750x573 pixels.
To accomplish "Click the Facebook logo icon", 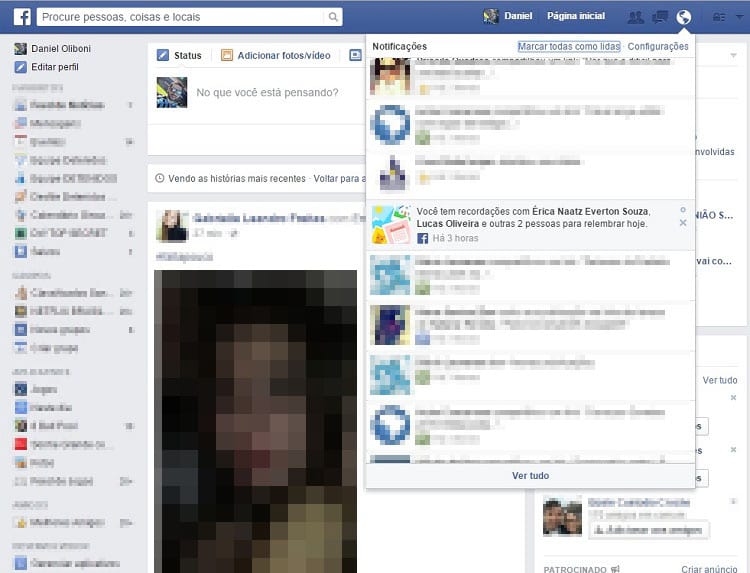I will point(22,17).
